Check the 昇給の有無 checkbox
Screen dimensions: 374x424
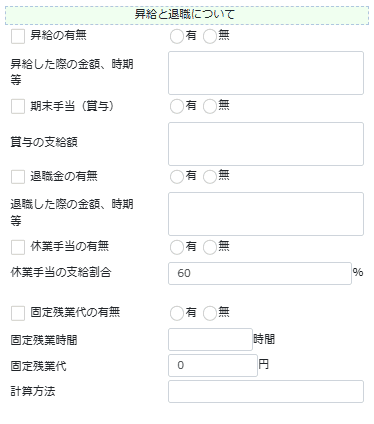point(18,36)
